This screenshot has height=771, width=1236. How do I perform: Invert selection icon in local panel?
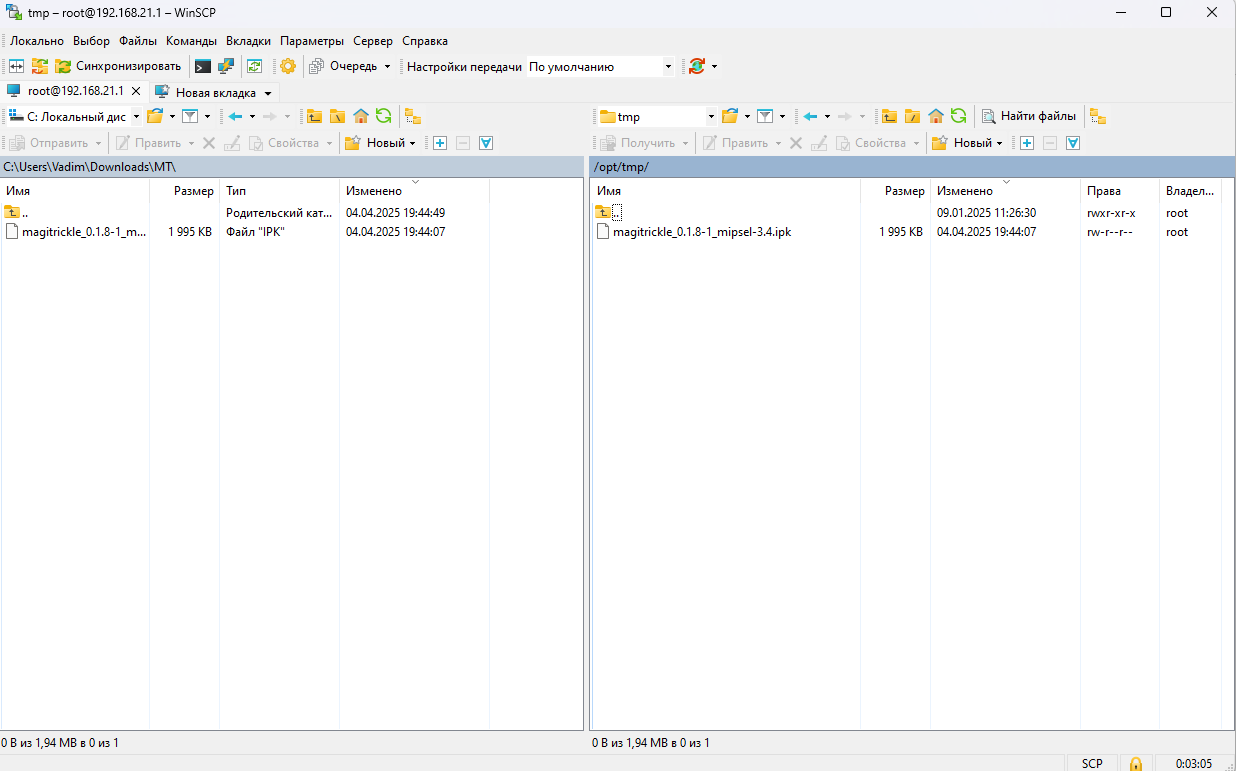pyautogui.click(x=486, y=143)
